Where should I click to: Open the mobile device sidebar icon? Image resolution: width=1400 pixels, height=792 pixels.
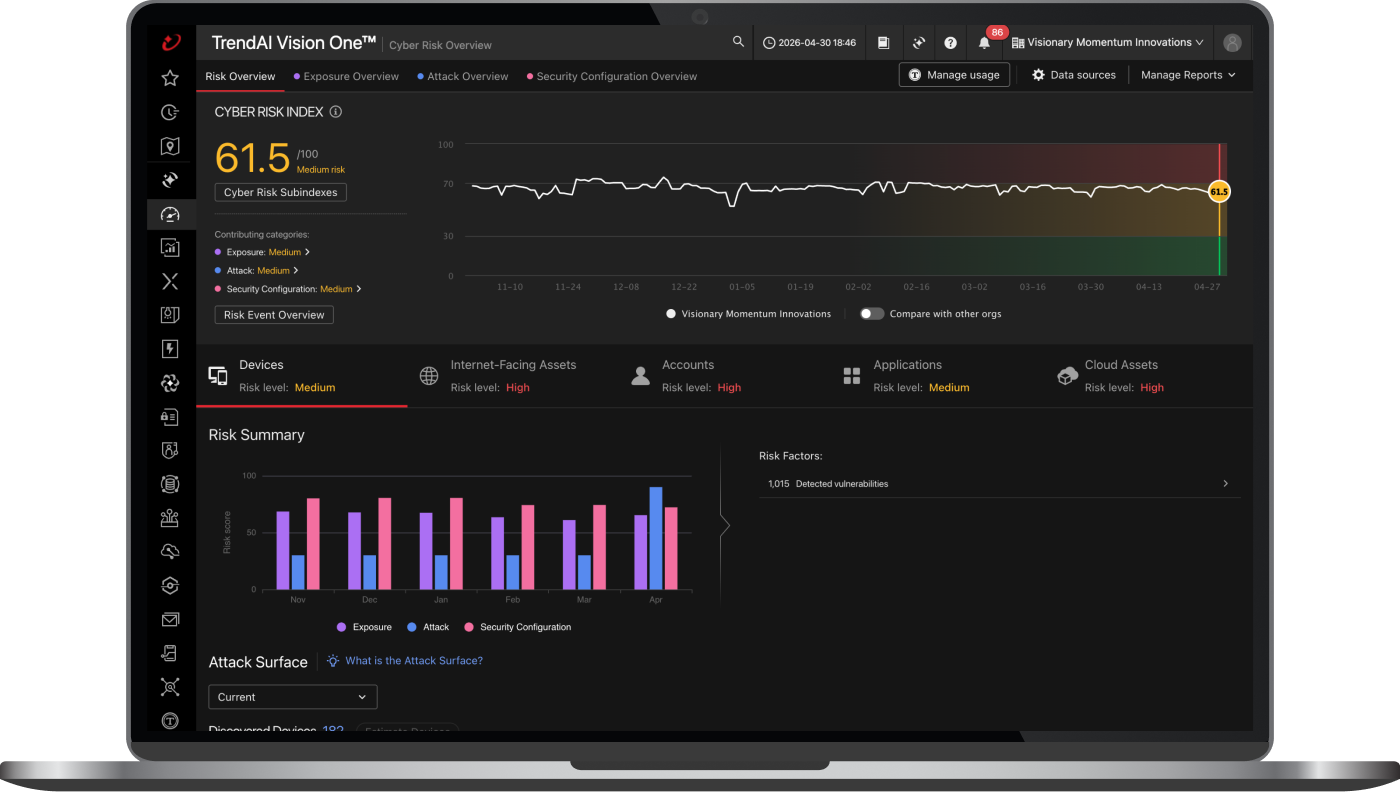(x=170, y=653)
